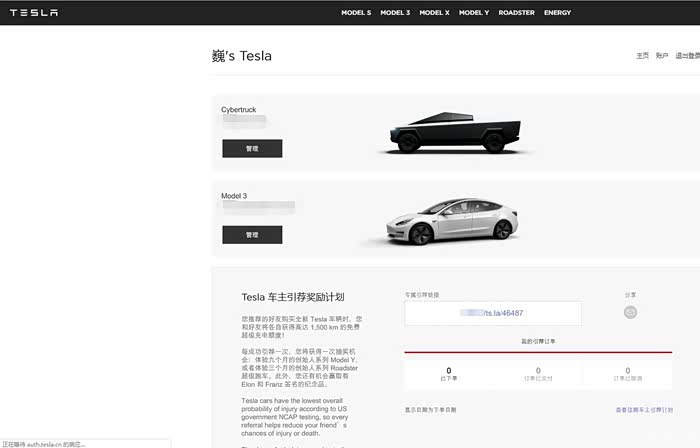Select the 已下单 orders tab
This screenshot has height=448, width=700.
click(x=449, y=374)
